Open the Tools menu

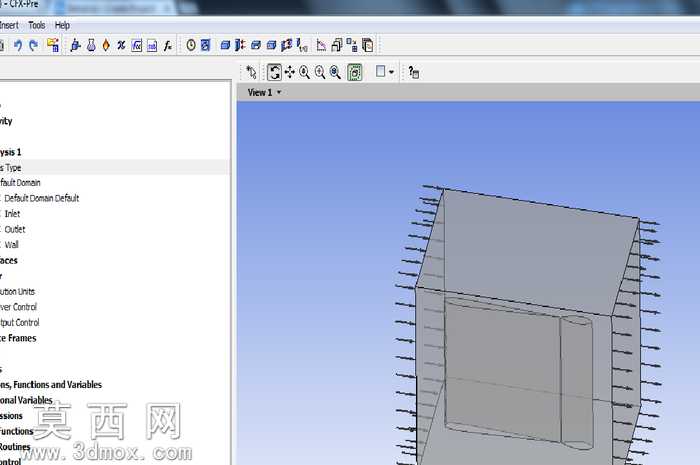coord(37,25)
